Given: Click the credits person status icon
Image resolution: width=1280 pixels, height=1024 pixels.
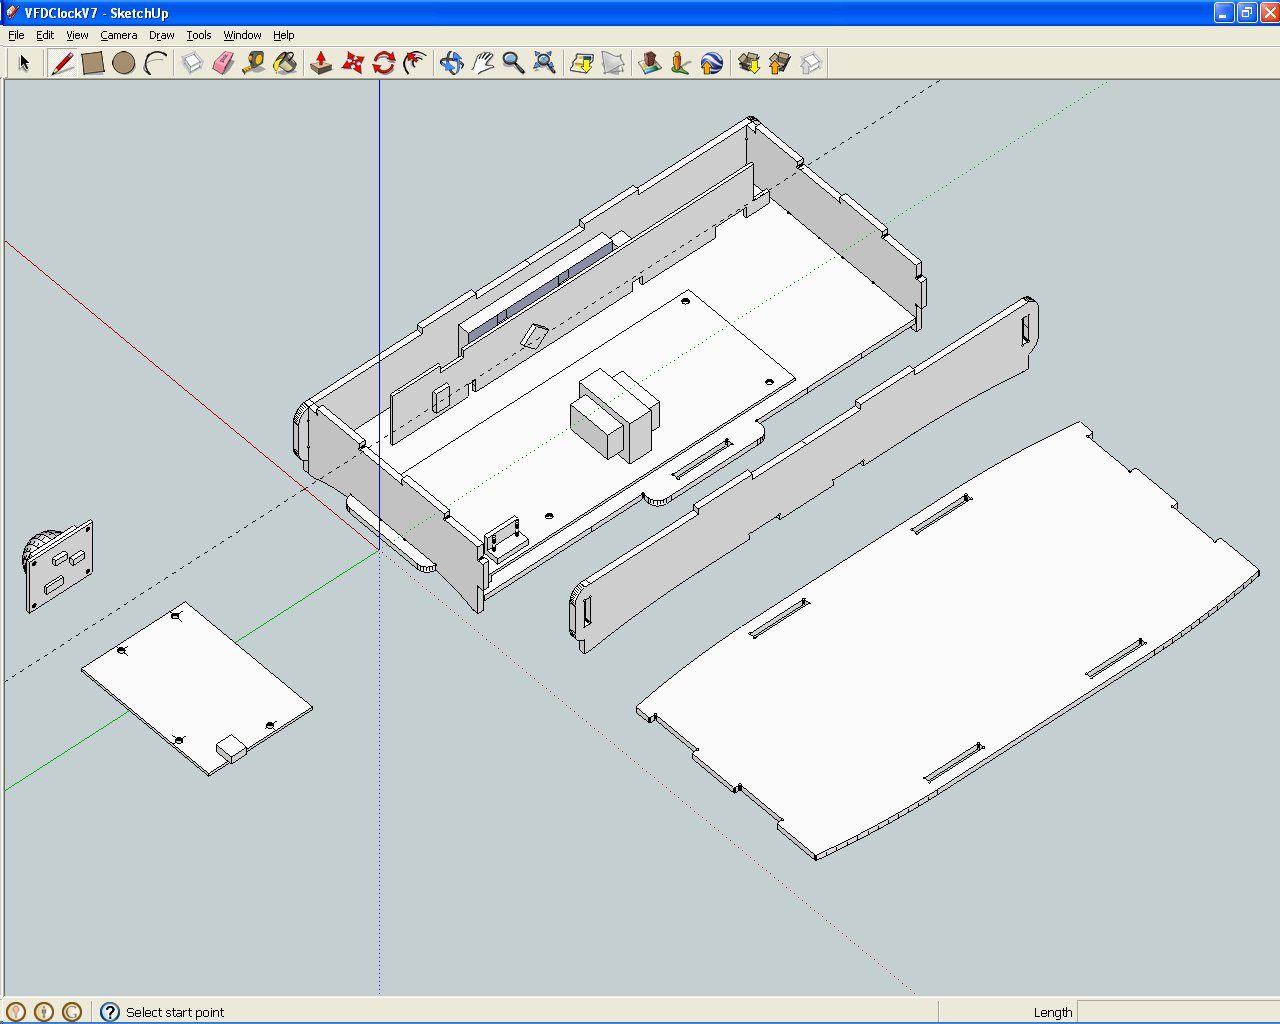Looking at the screenshot, I should (x=44, y=1012).
